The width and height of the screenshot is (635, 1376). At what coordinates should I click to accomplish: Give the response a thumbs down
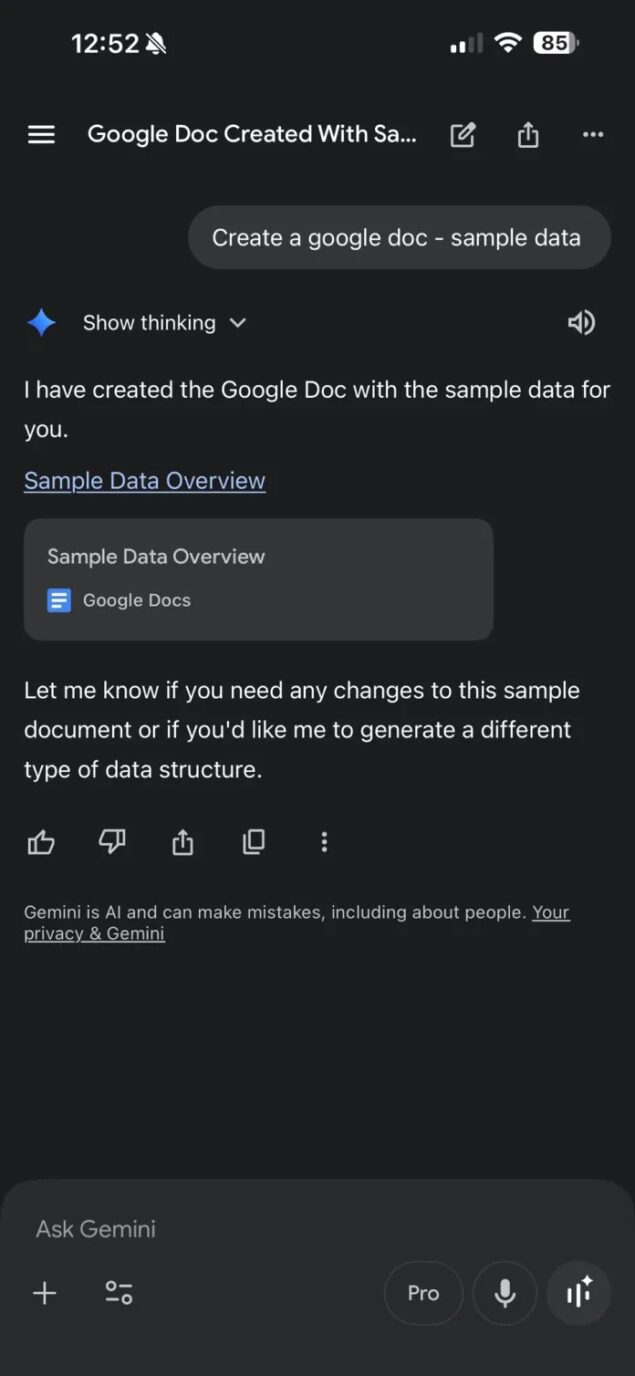click(112, 842)
